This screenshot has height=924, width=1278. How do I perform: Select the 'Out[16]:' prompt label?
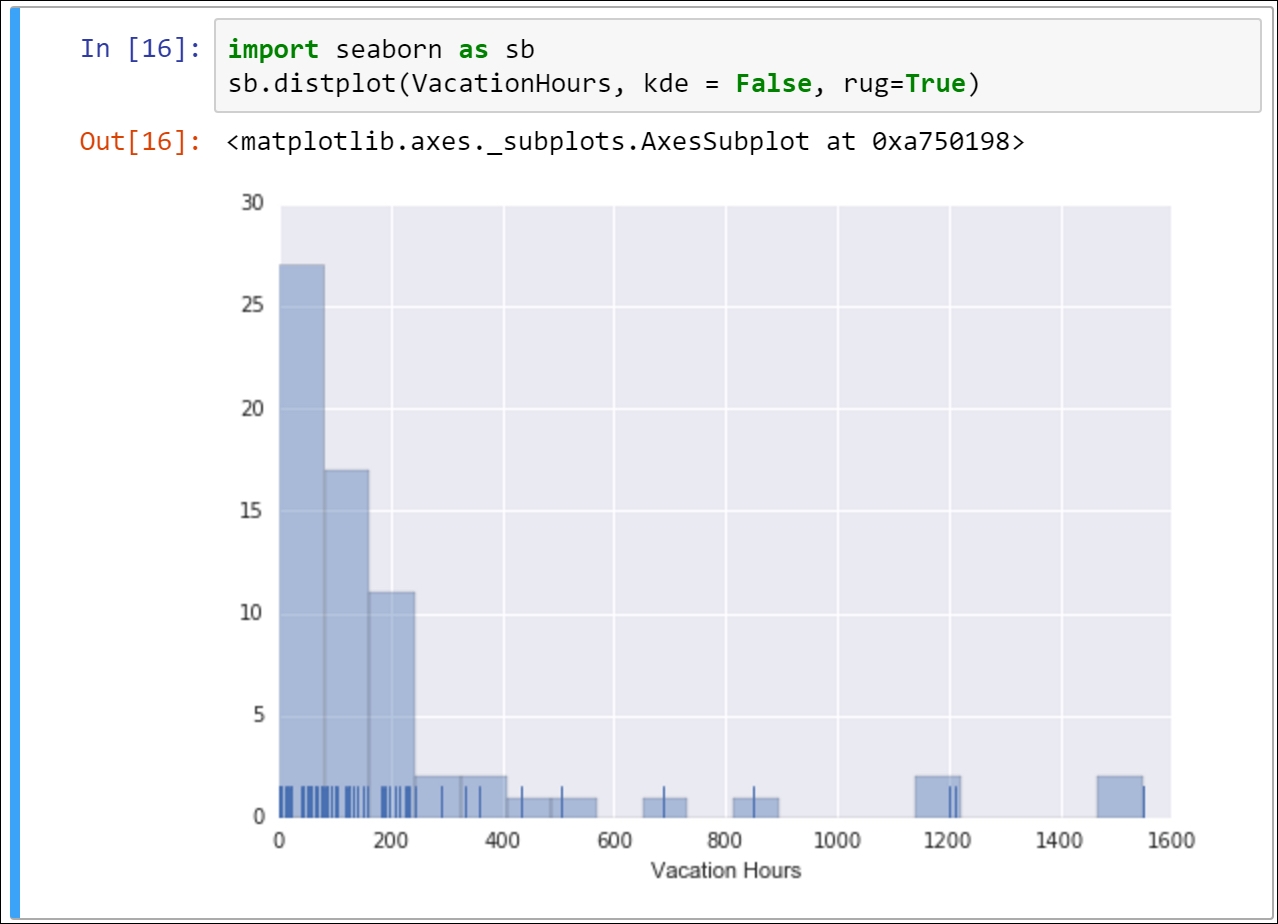coord(141,142)
